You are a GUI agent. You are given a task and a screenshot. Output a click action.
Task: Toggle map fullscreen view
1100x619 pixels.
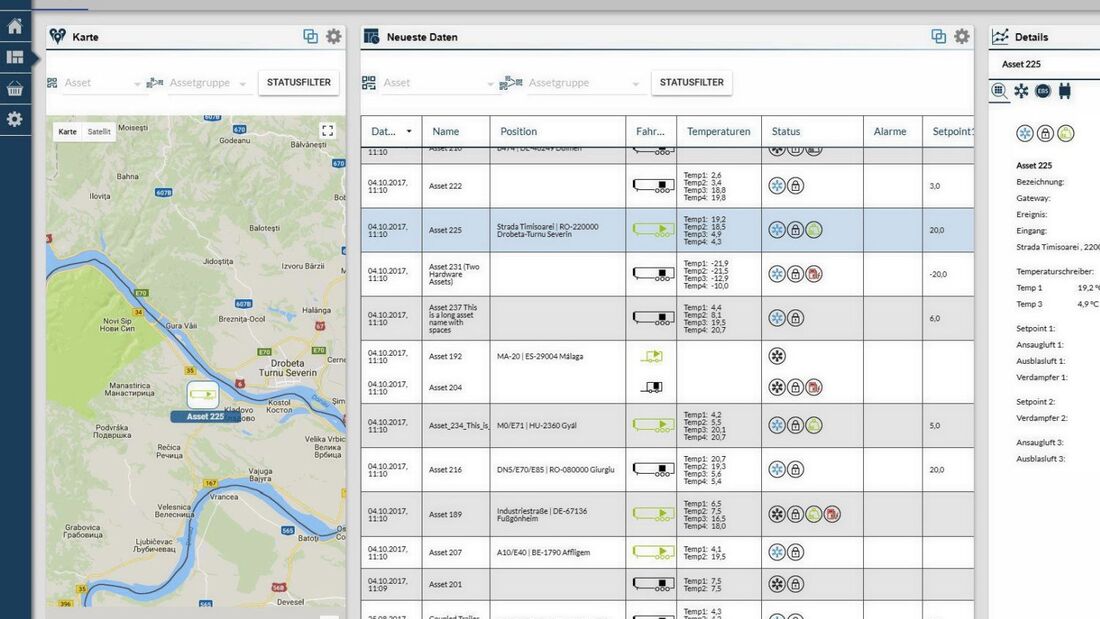coord(328,131)
